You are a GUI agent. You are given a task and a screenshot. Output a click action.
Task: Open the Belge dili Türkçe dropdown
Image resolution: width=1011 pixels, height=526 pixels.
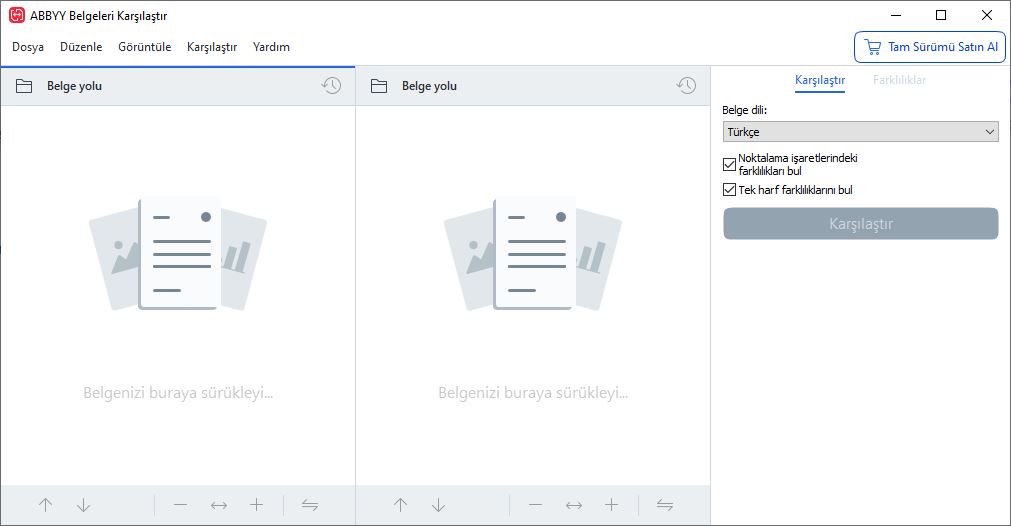click(861, 132)
